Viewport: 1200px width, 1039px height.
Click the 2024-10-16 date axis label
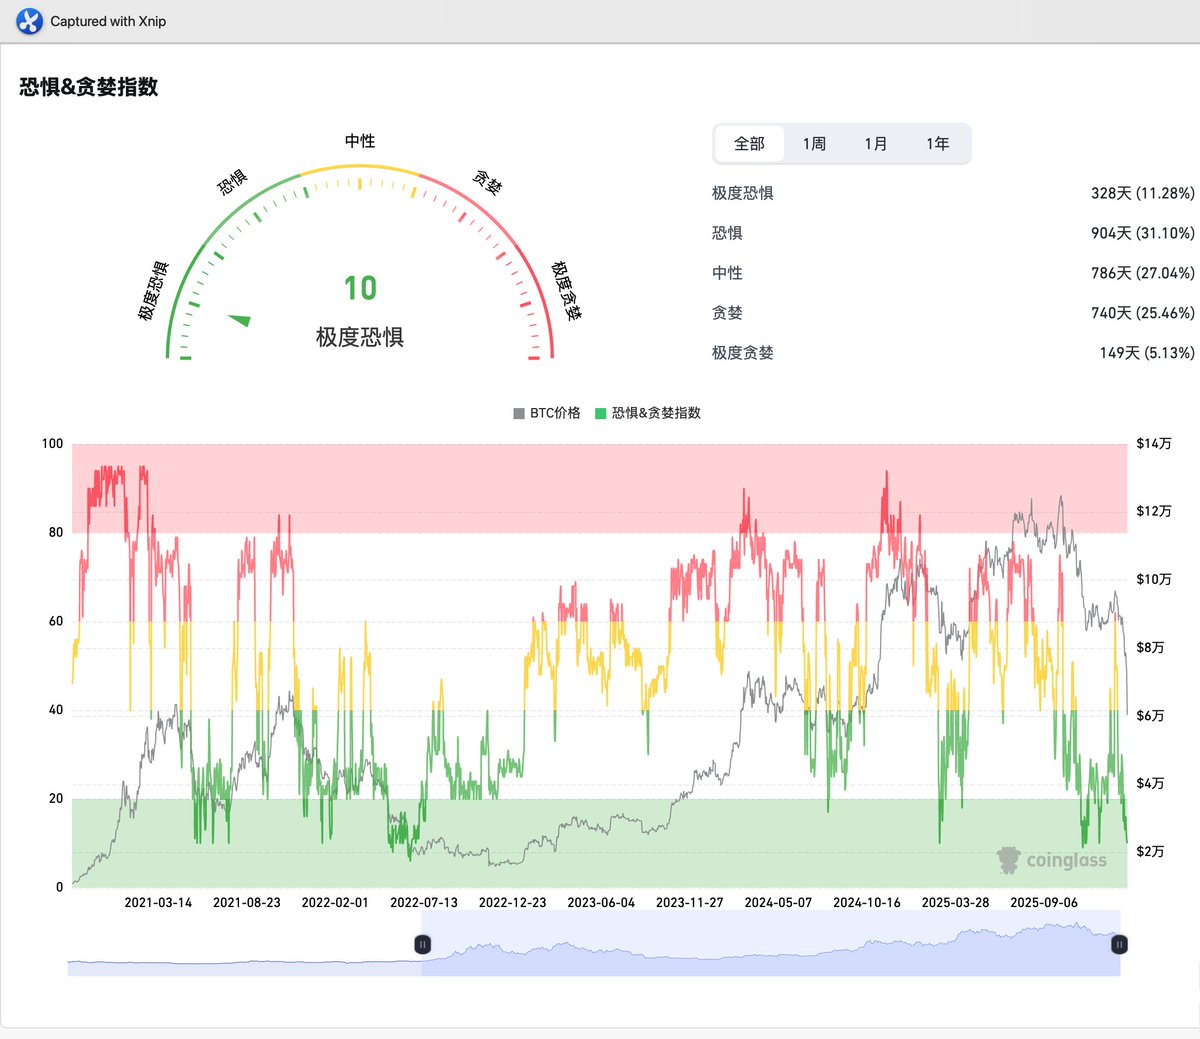coord(867,902)
